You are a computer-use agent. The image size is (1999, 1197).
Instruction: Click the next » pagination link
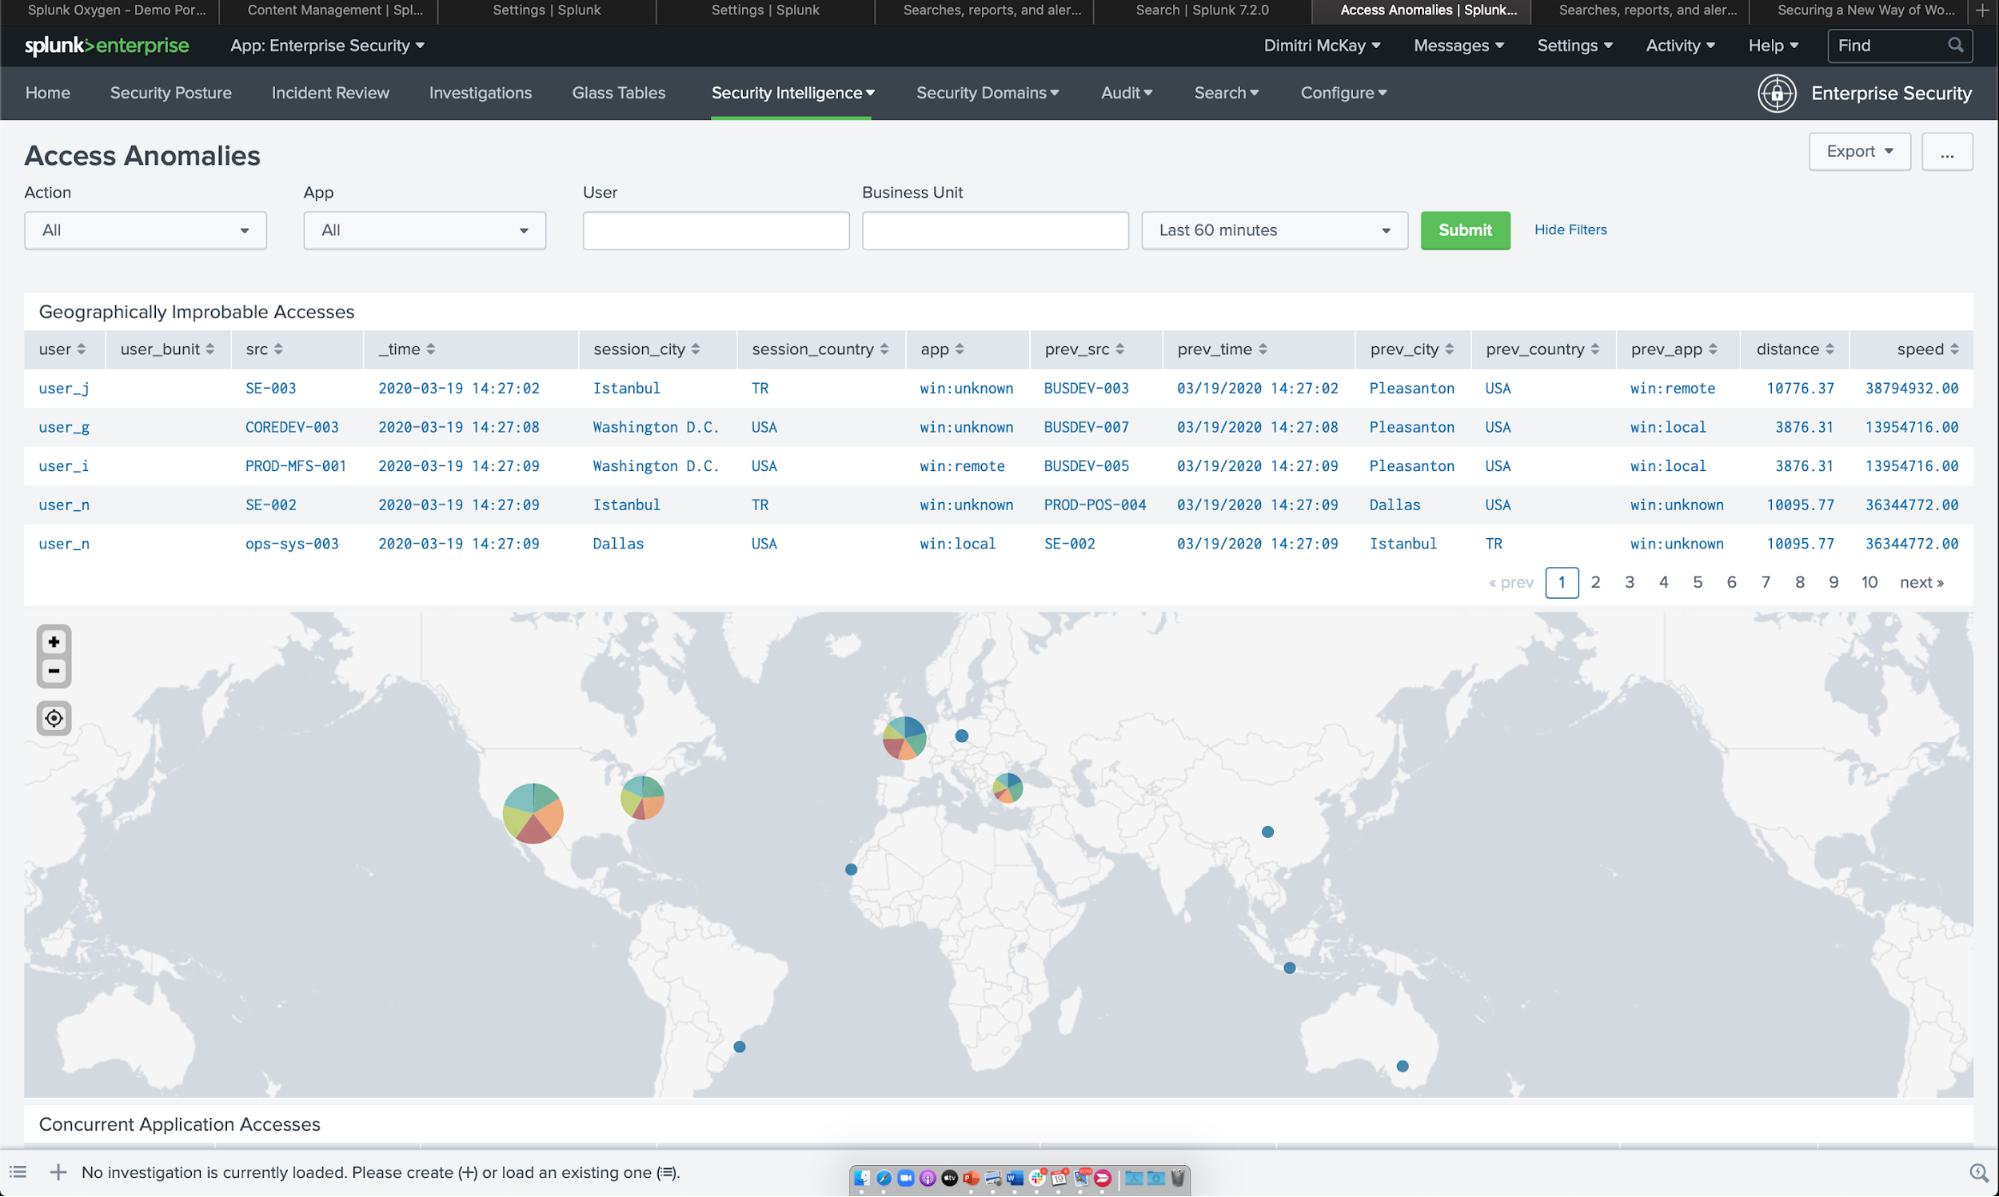click(1921, 582)
